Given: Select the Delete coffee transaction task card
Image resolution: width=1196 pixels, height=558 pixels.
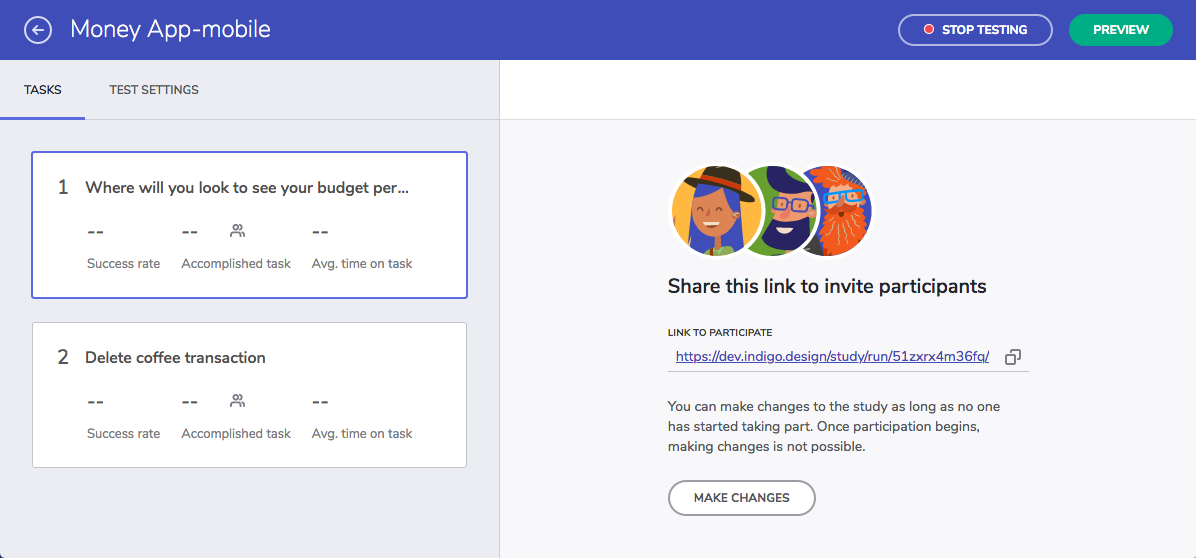Looking at the screenshot, I should pos(249,395).
